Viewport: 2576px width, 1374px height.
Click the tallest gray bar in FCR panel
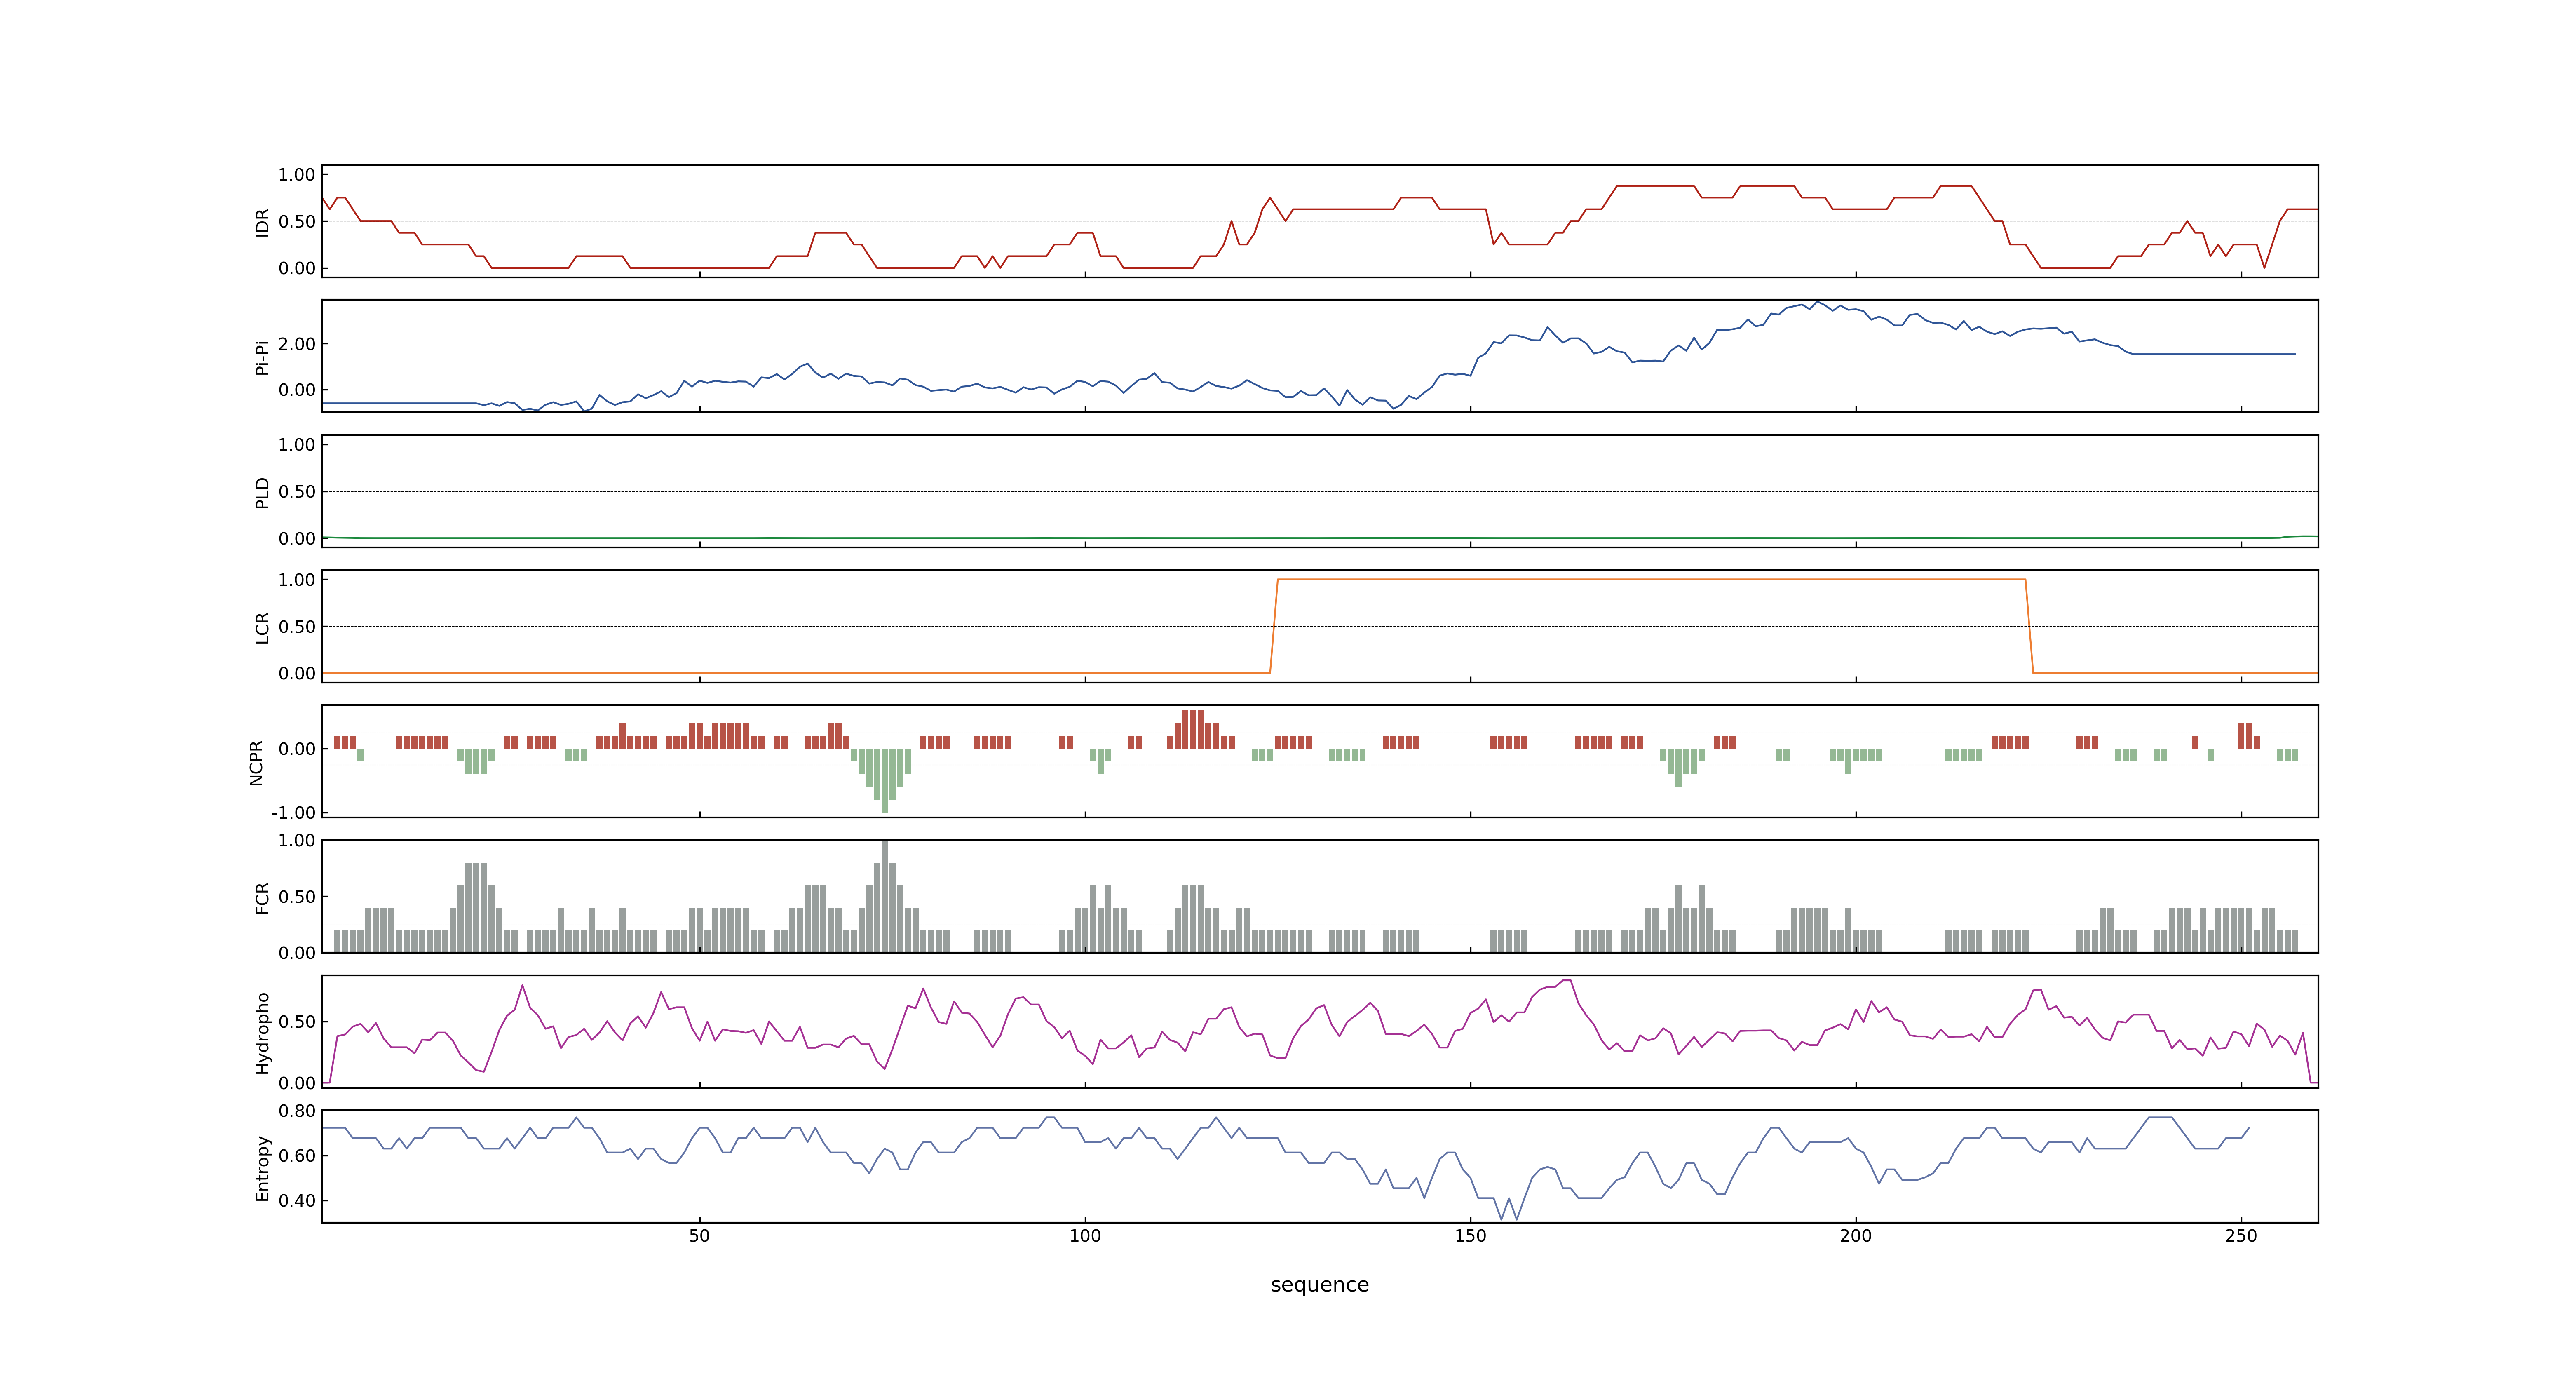click(884, 896)
